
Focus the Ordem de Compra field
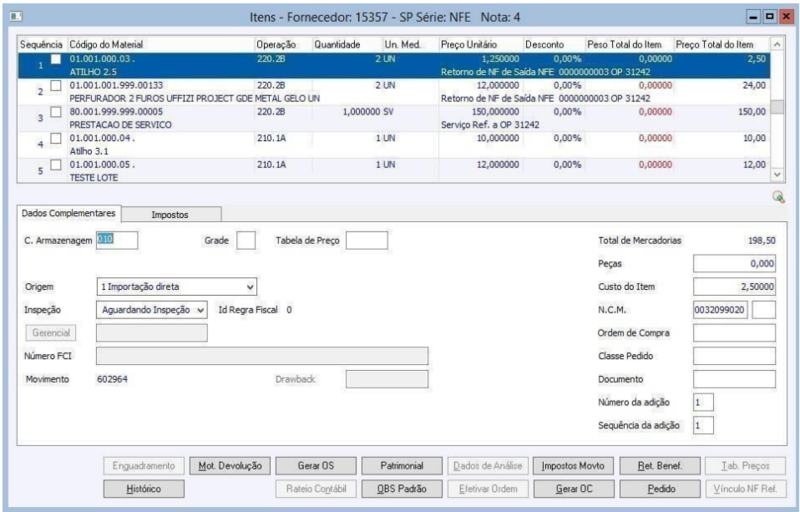point(733,333)
